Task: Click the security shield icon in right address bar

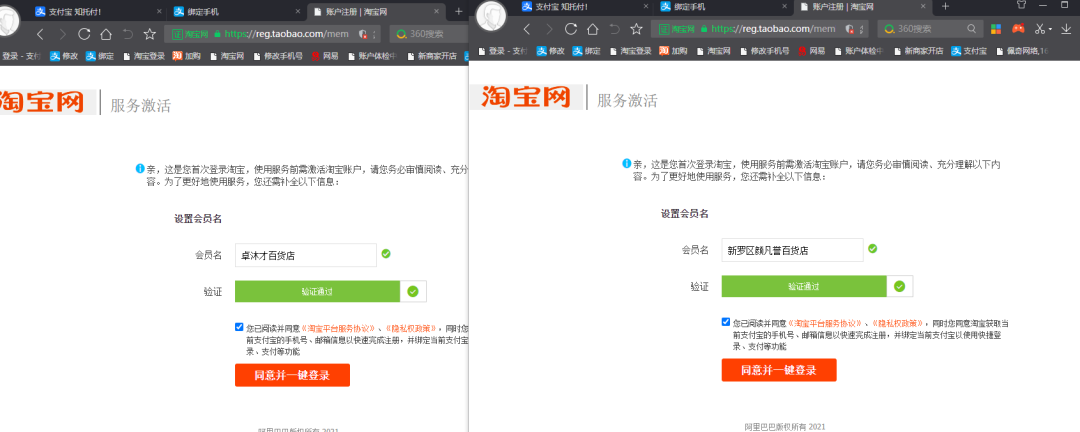Action: click(x=850, y=29)
